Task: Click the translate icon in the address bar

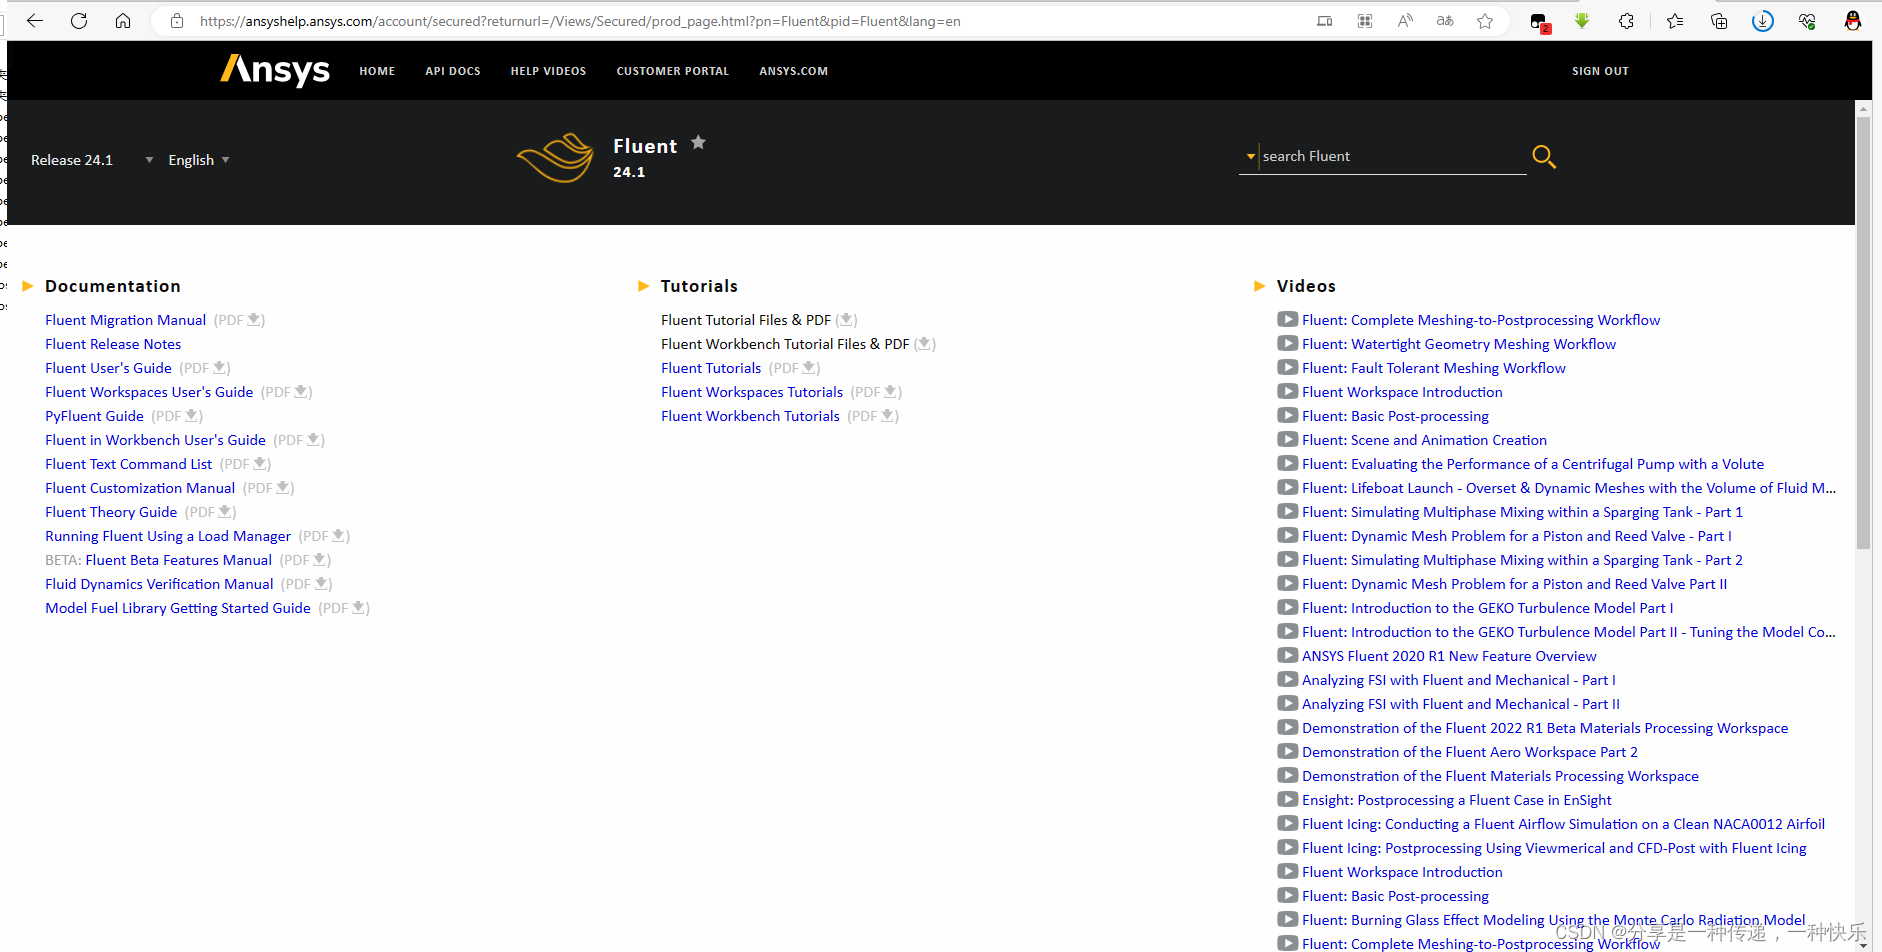Action: [1444, 20]
